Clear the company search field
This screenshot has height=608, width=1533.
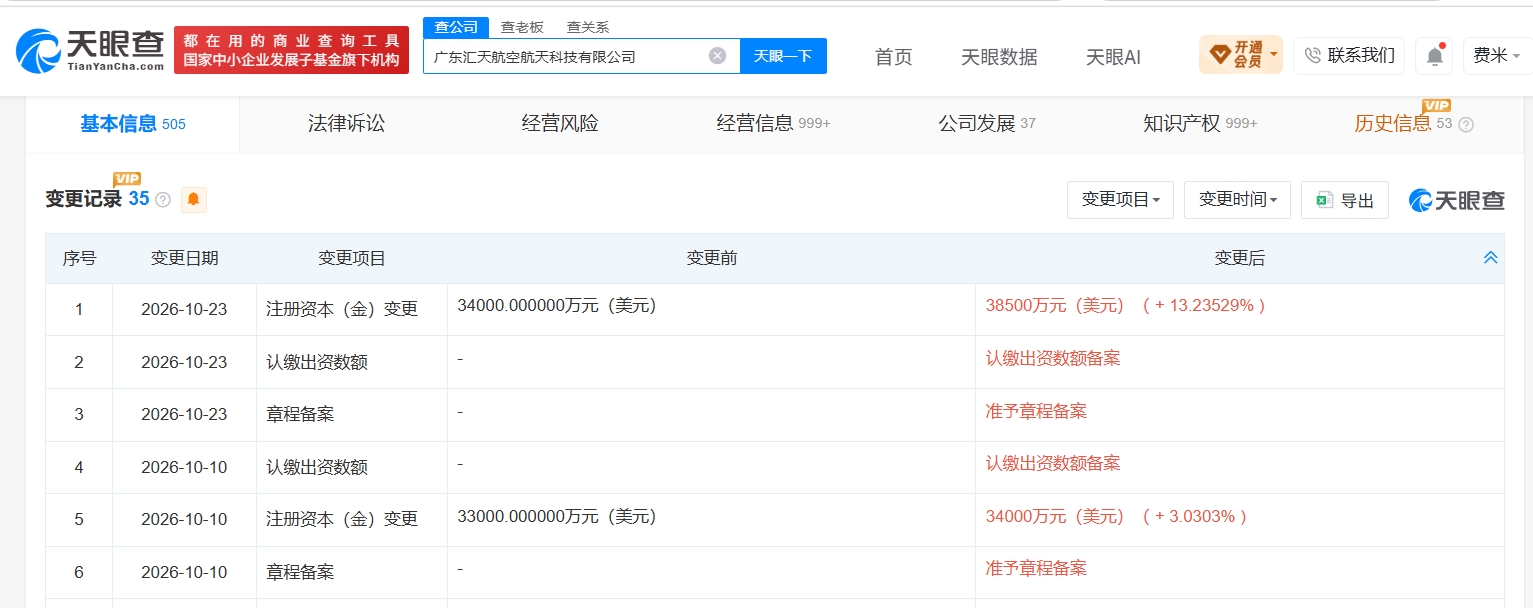click(717, 56)
